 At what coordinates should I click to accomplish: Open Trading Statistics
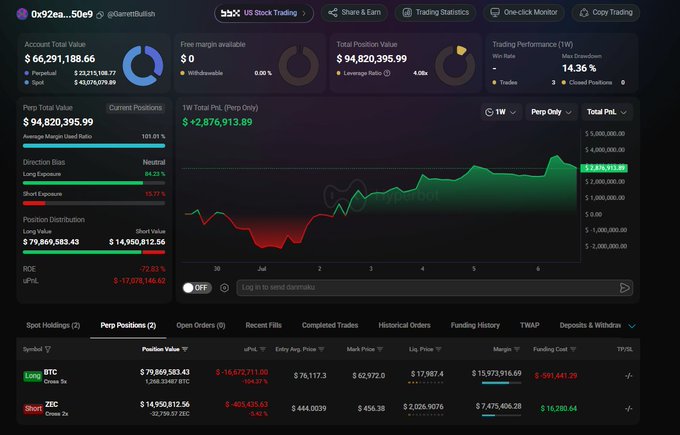[435, 12]
